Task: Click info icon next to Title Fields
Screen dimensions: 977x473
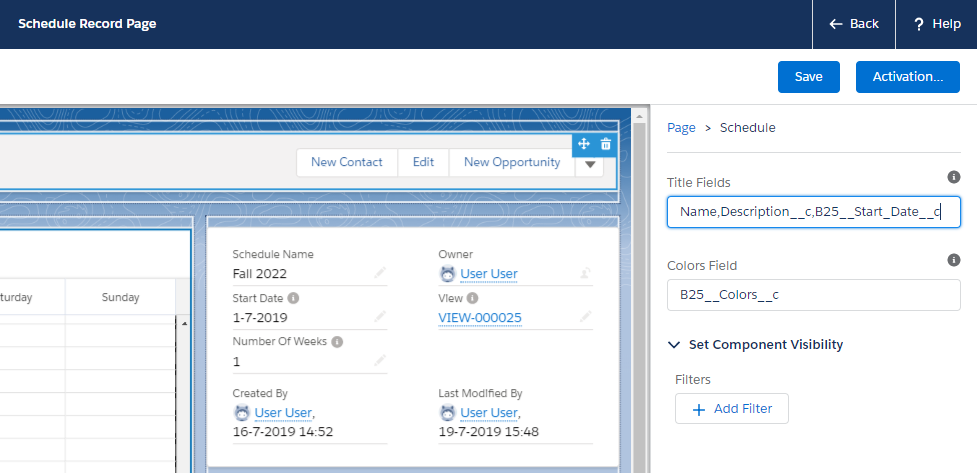Action: (x=953, y=177)
